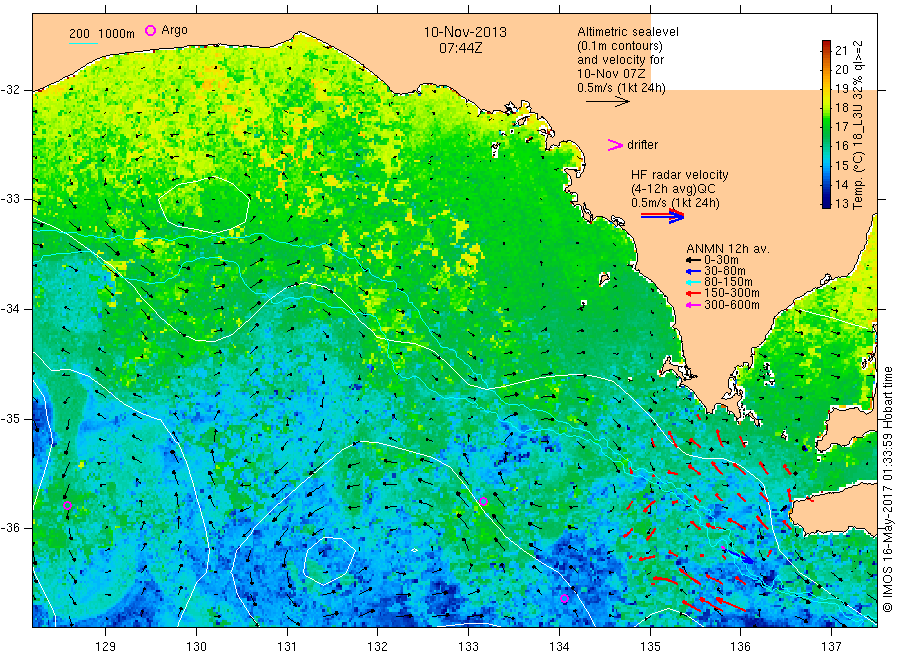The width and height of the screenshot is (900, 660).
Task: Click the magenta drifter symbol in the legend
Action: click(615, 145)
